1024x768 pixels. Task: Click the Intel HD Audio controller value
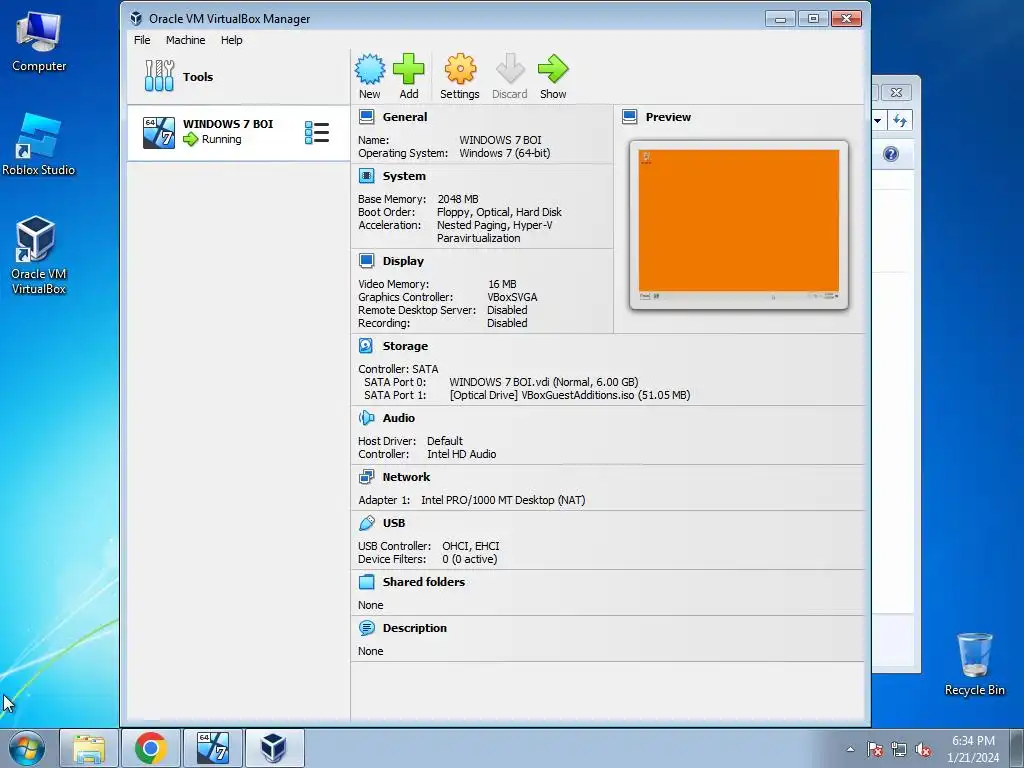coord(462,455)
